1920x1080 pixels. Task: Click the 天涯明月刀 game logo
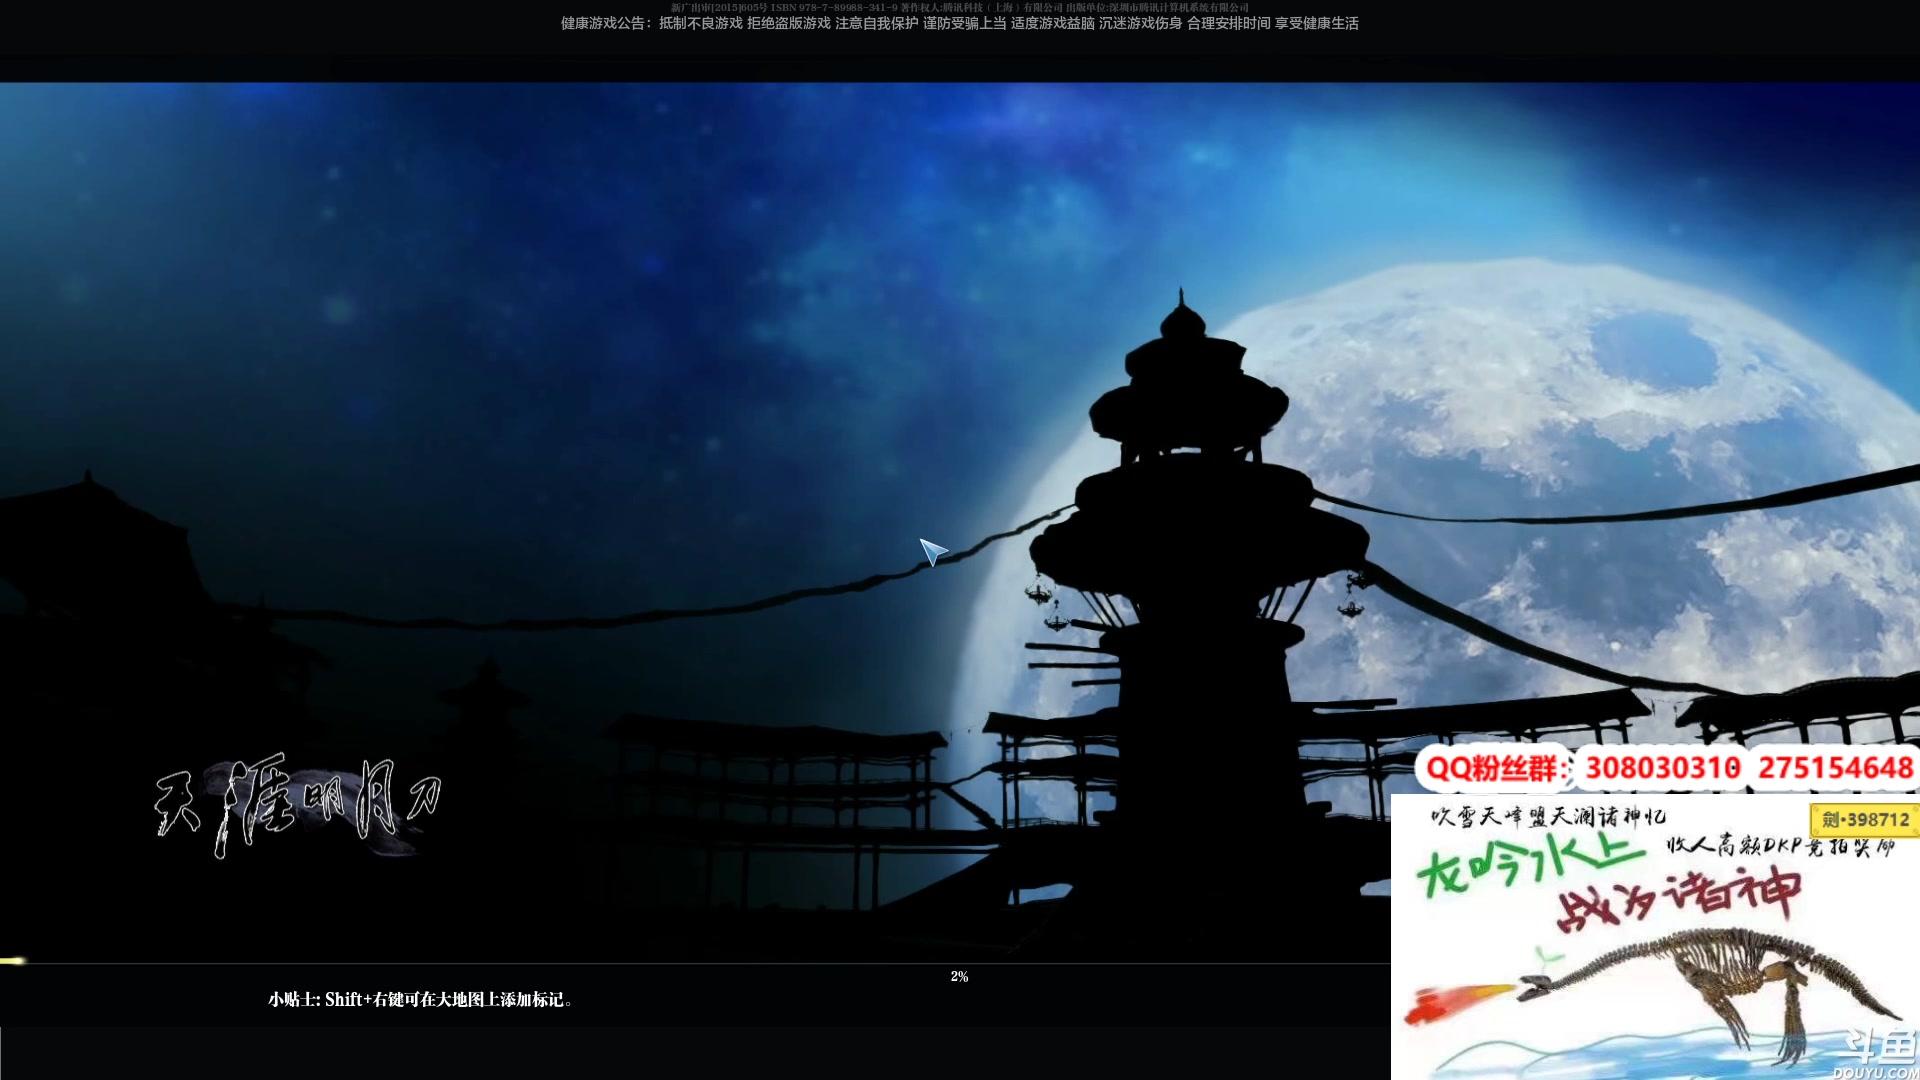[298, 803]
